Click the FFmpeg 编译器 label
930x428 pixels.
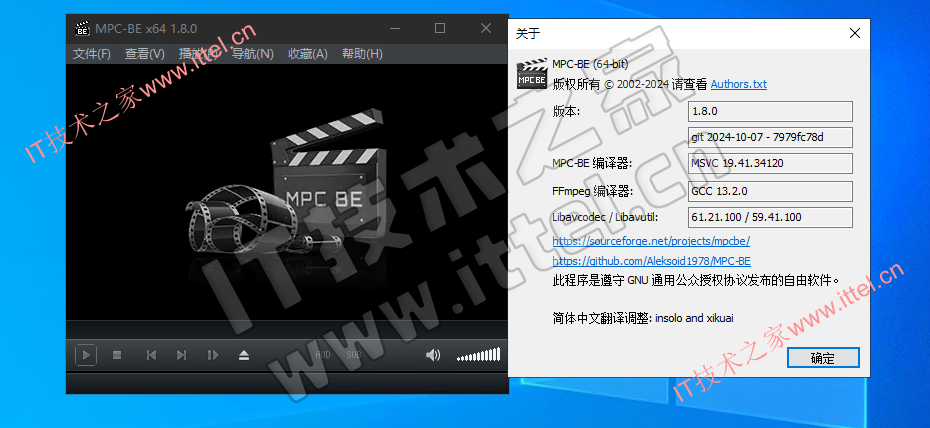click(x=593, y=191)
